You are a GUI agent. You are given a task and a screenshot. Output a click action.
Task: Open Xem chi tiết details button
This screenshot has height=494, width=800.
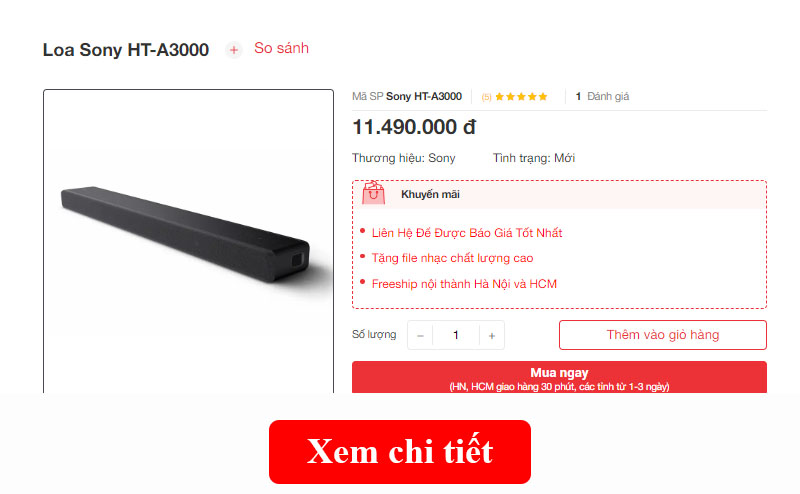click(x=400, y=452)
